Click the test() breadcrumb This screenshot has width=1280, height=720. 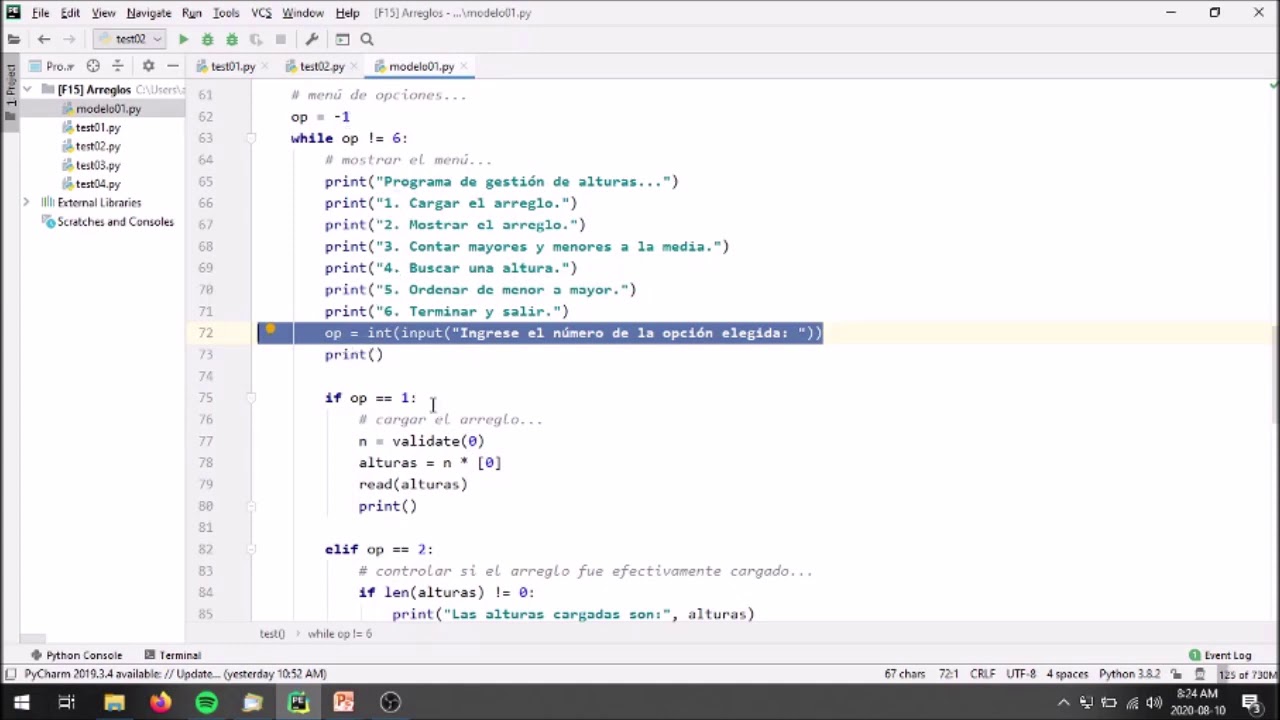[x=272, y=634]
